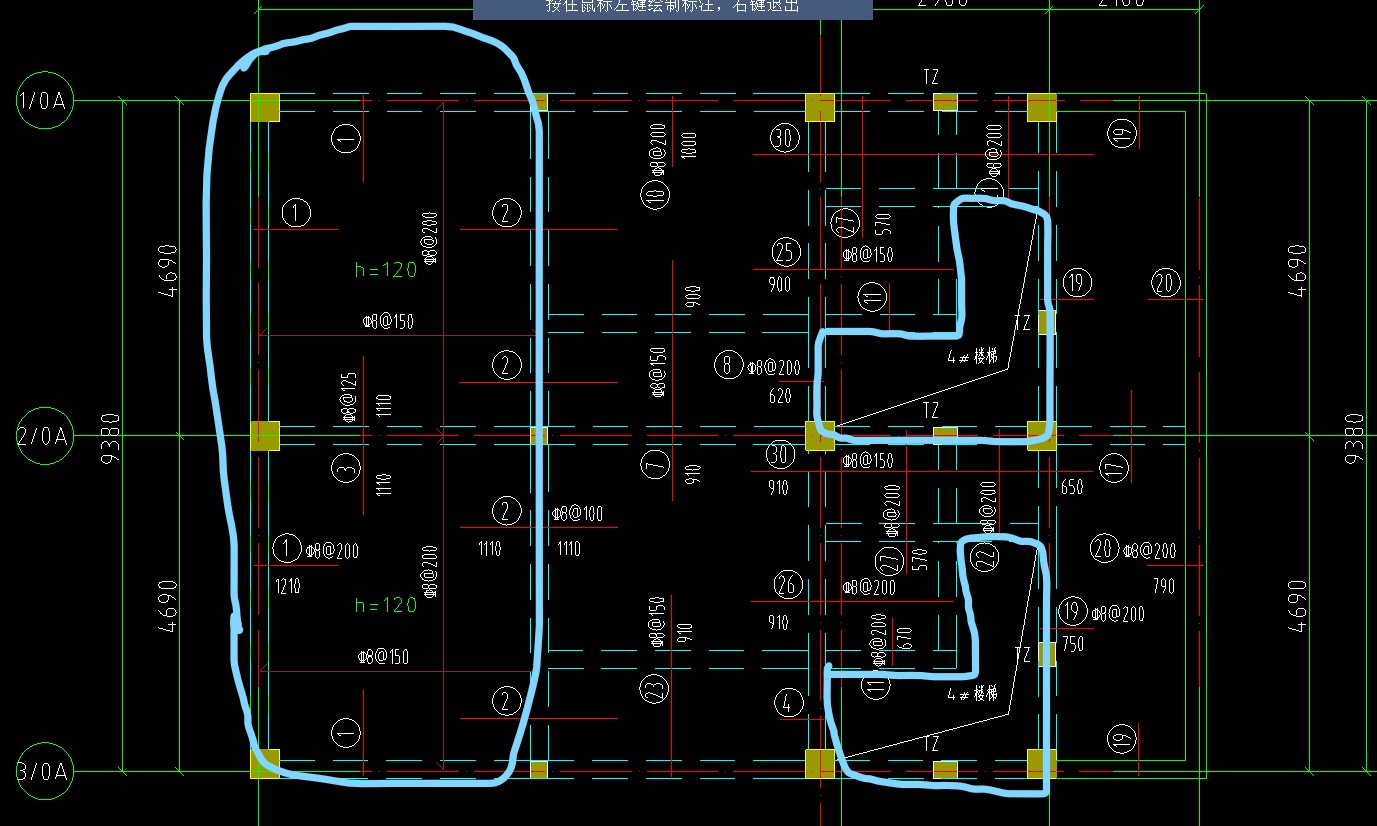Select the upper green h=120 slab label

pyautogui.click(x=386, y=269)
